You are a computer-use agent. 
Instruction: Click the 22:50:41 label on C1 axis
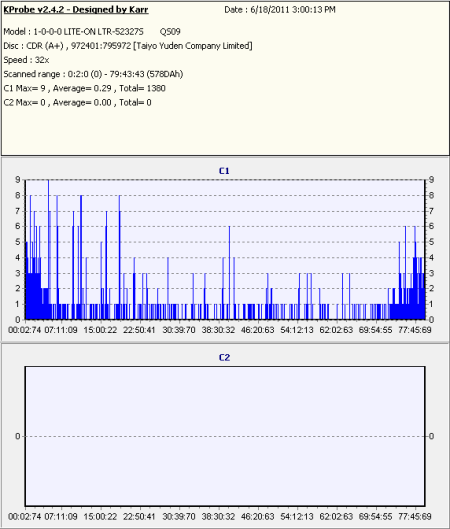click(x=139, y=330)
